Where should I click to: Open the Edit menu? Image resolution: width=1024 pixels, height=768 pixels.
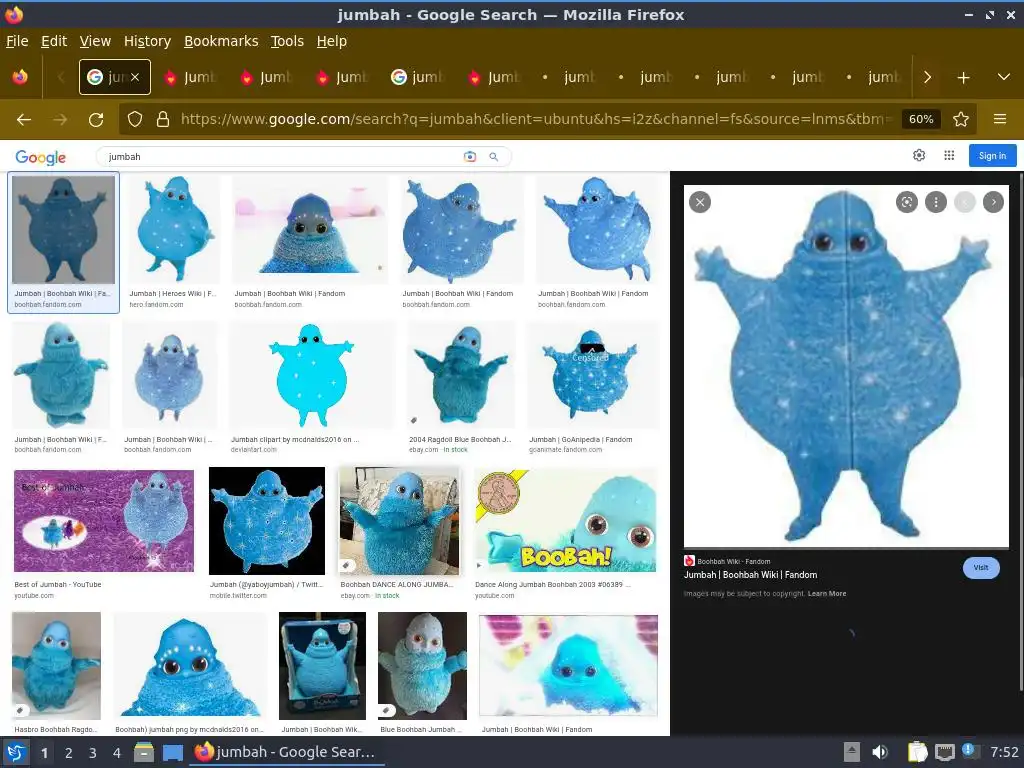pyautogui.click(x=54, y=41)
